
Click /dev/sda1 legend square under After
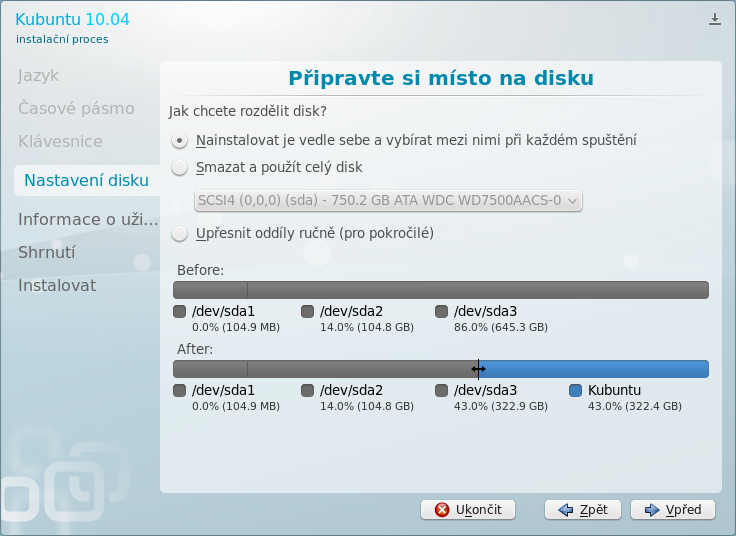(180, 391)
